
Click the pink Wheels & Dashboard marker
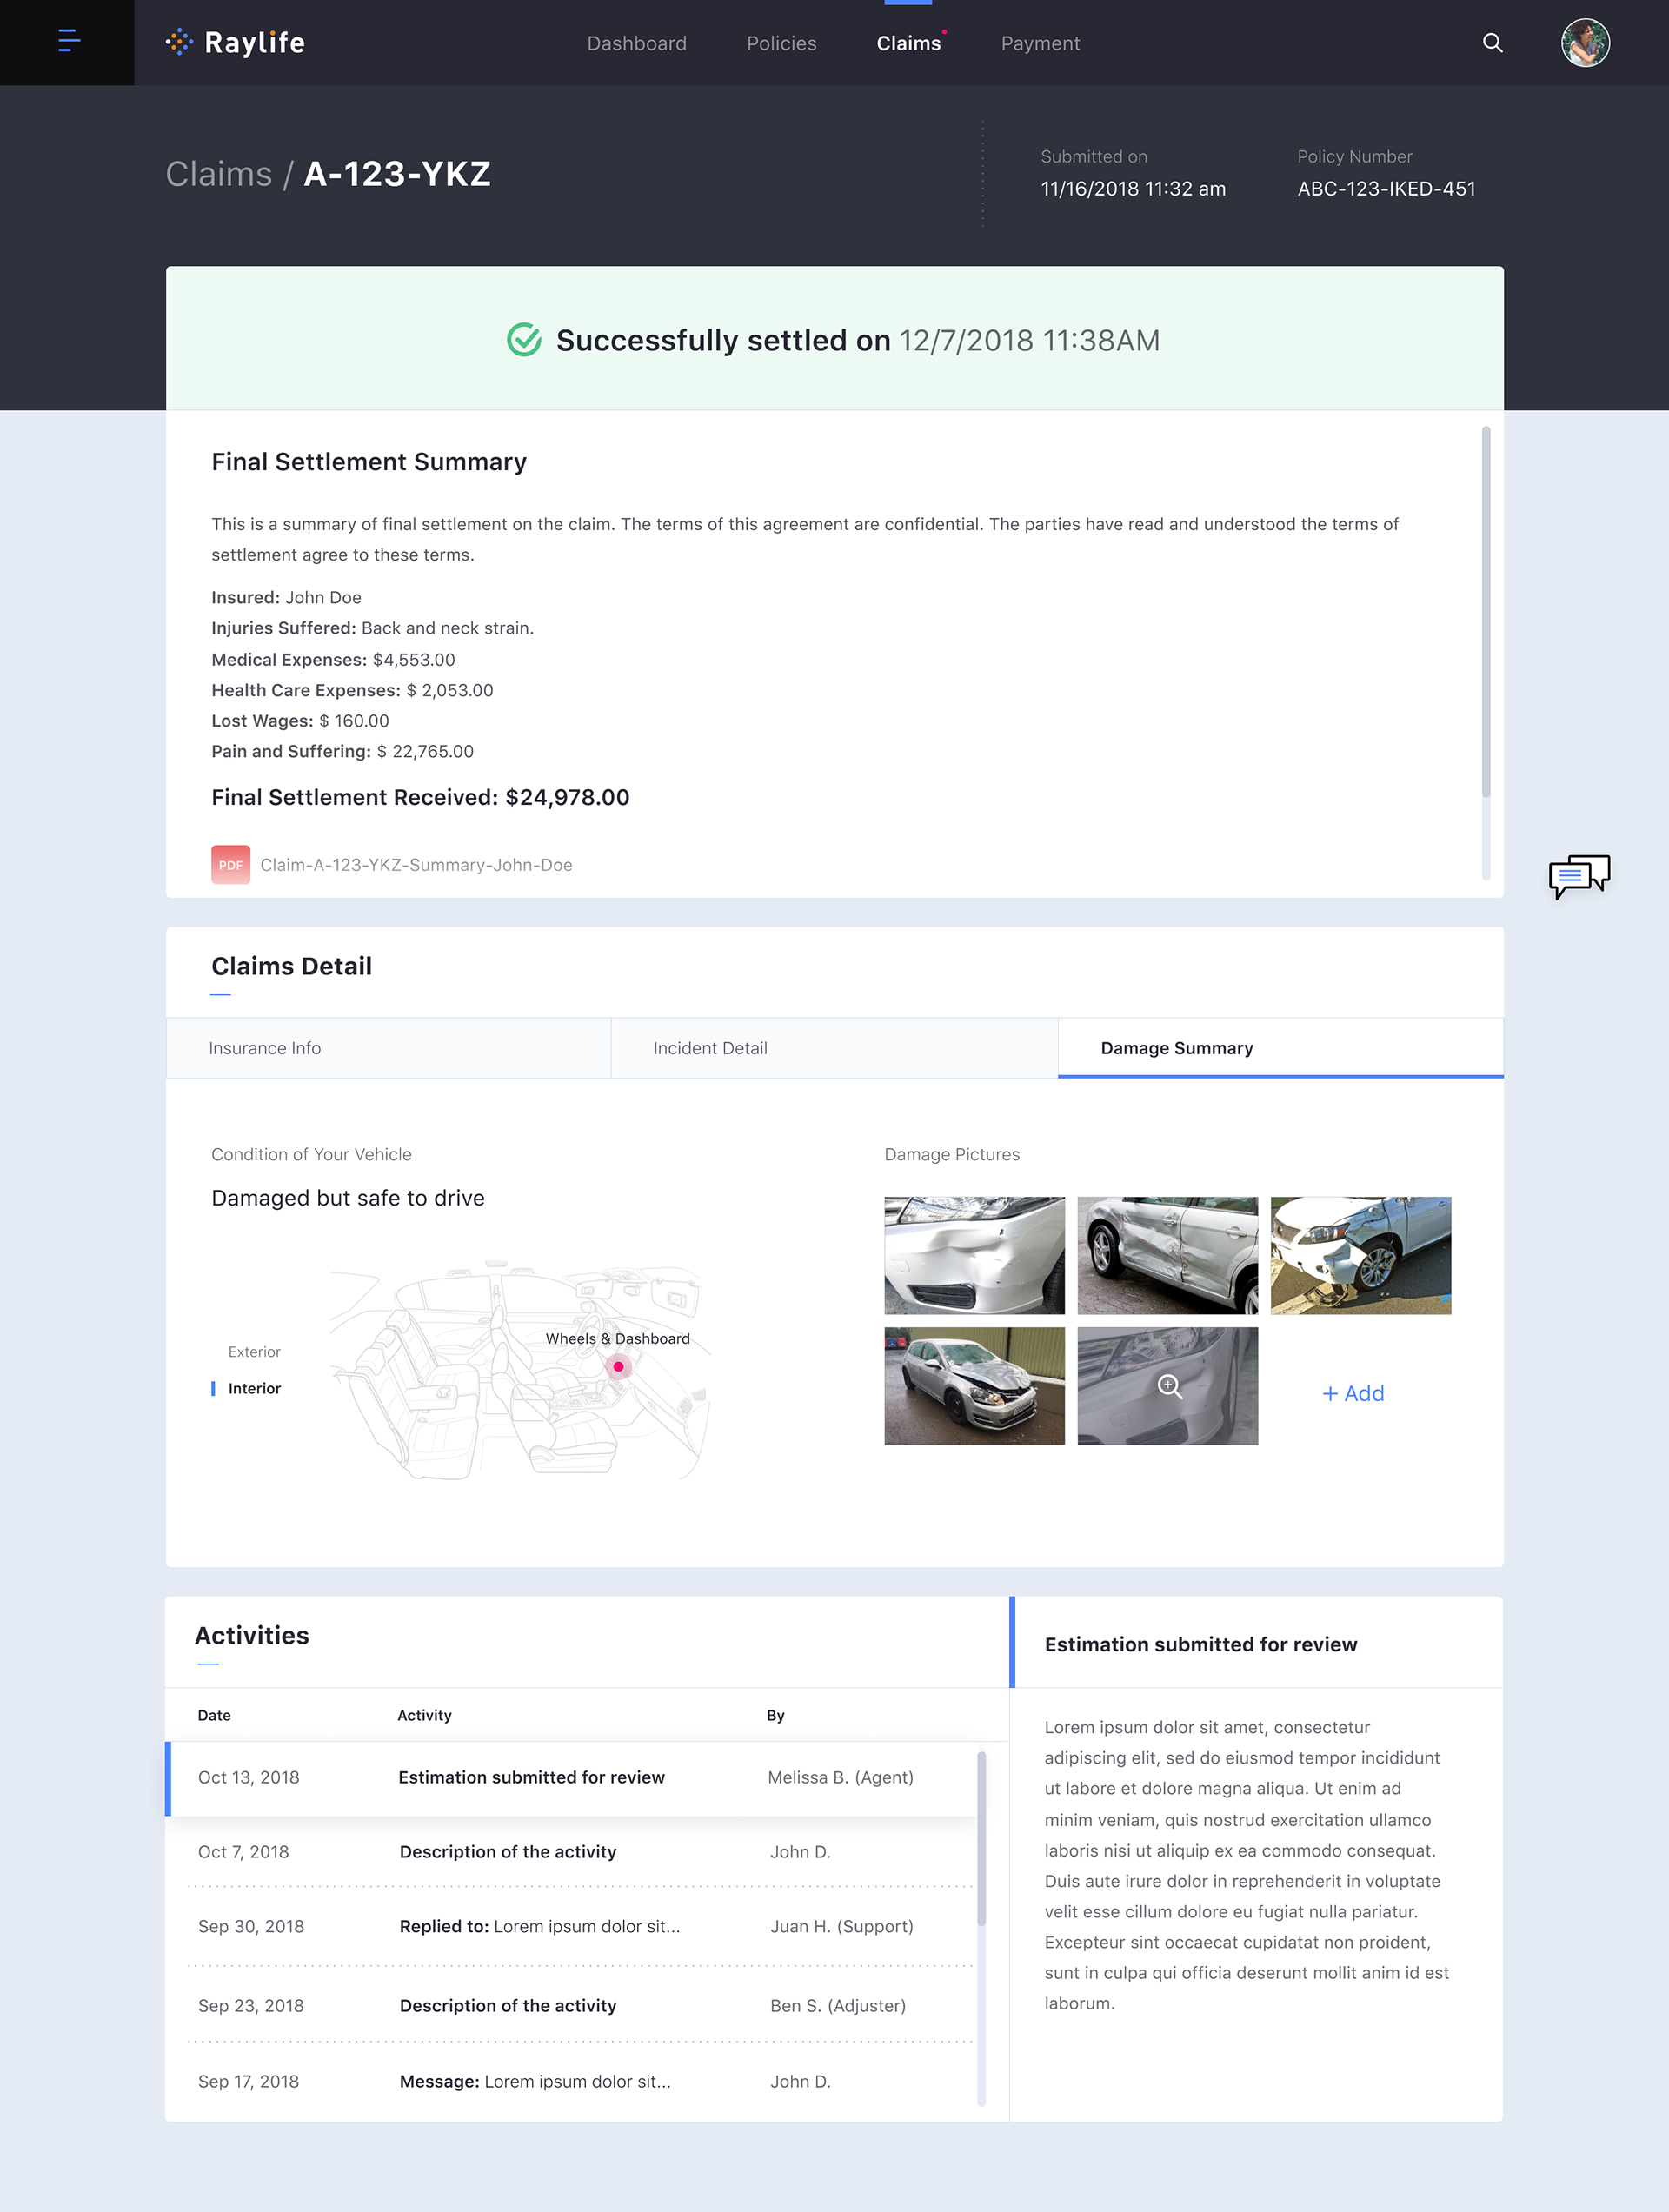click(x=618, y=1367)
